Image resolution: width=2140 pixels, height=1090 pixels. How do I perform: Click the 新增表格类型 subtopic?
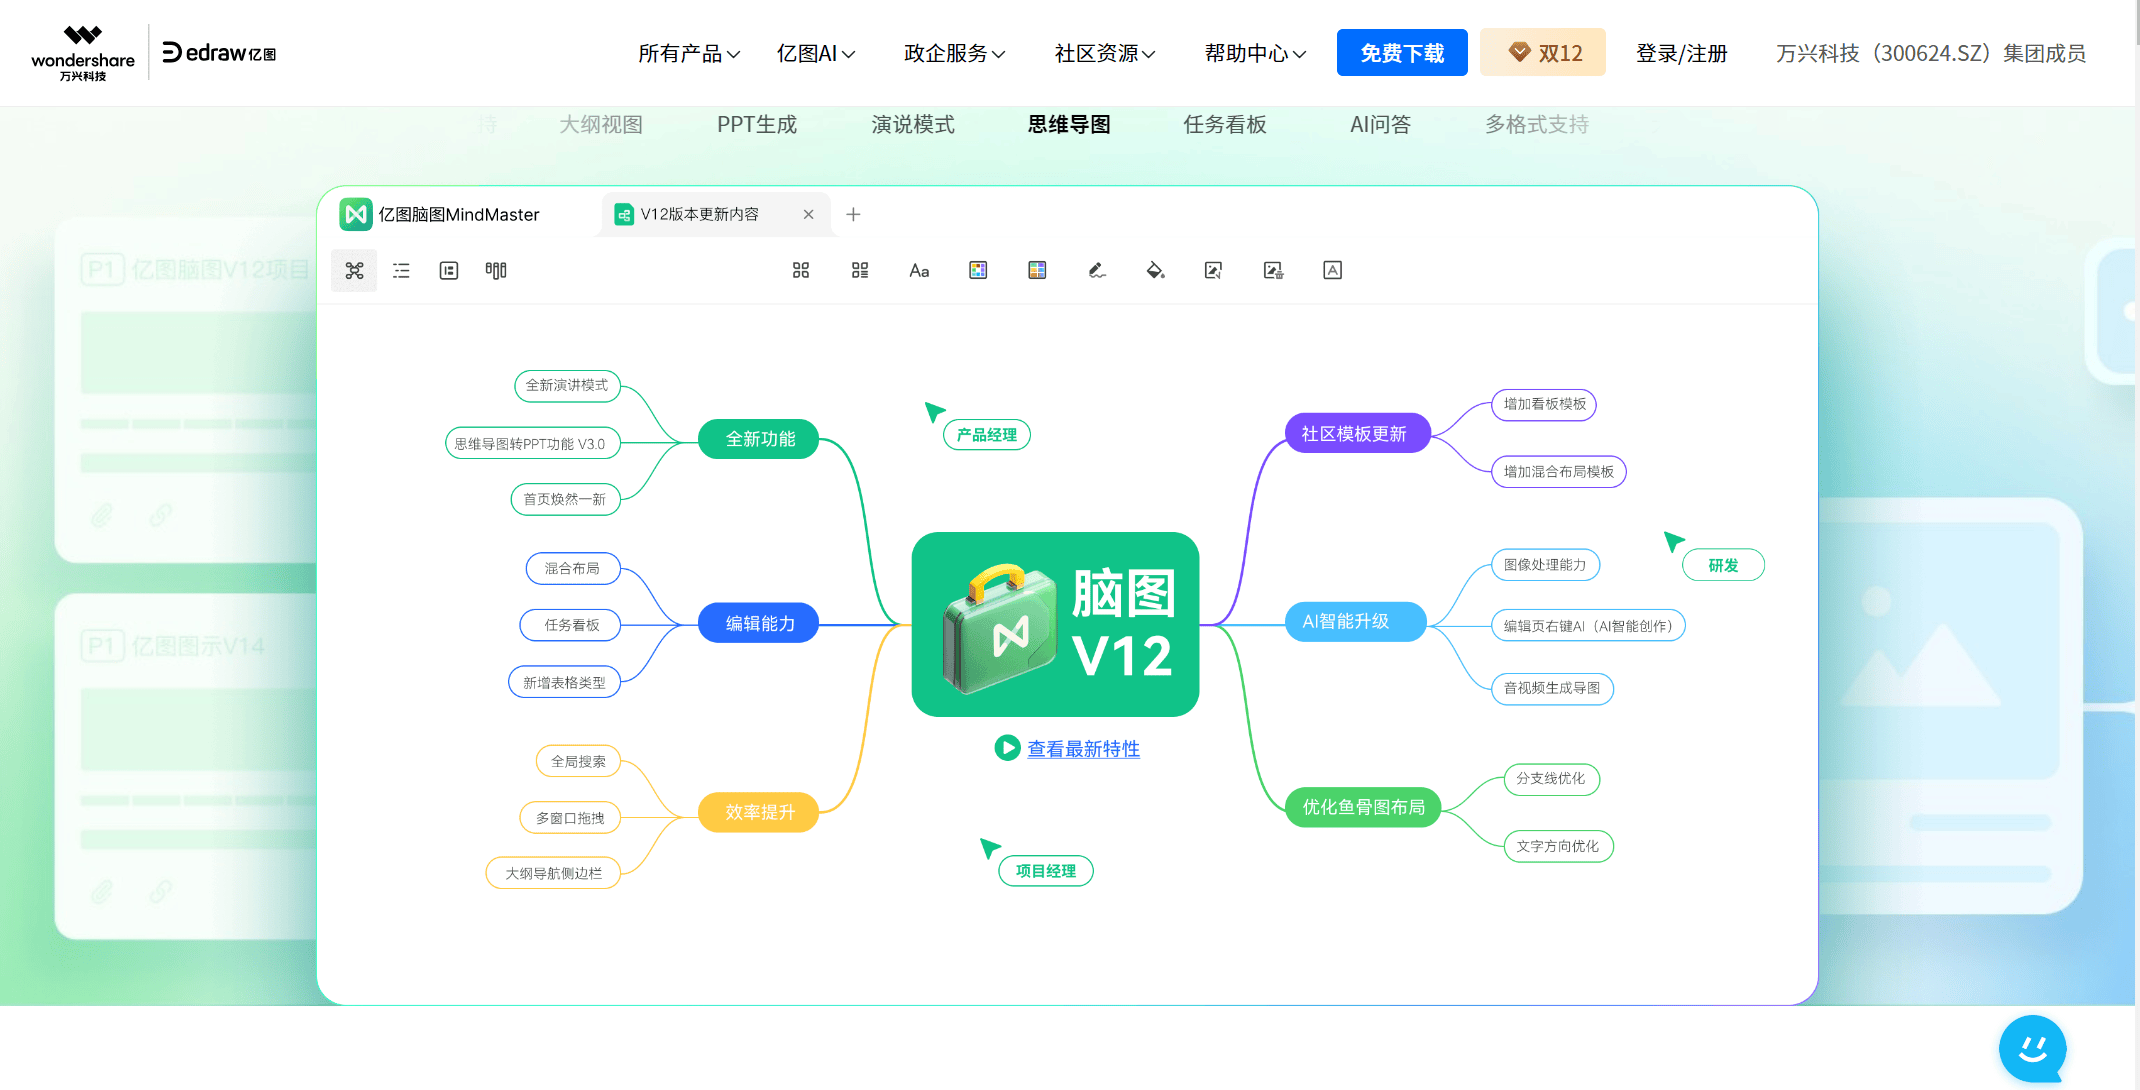[564, 682]
